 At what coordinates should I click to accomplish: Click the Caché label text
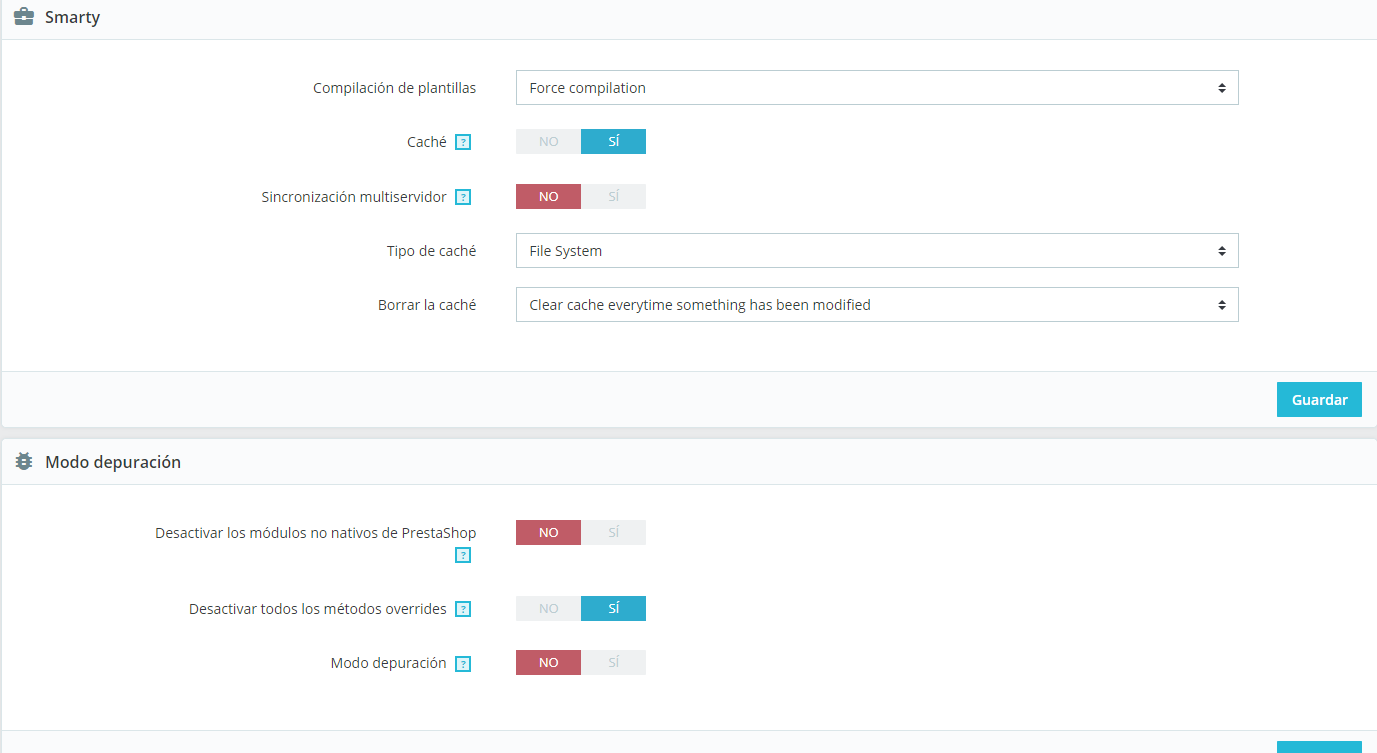427,142
